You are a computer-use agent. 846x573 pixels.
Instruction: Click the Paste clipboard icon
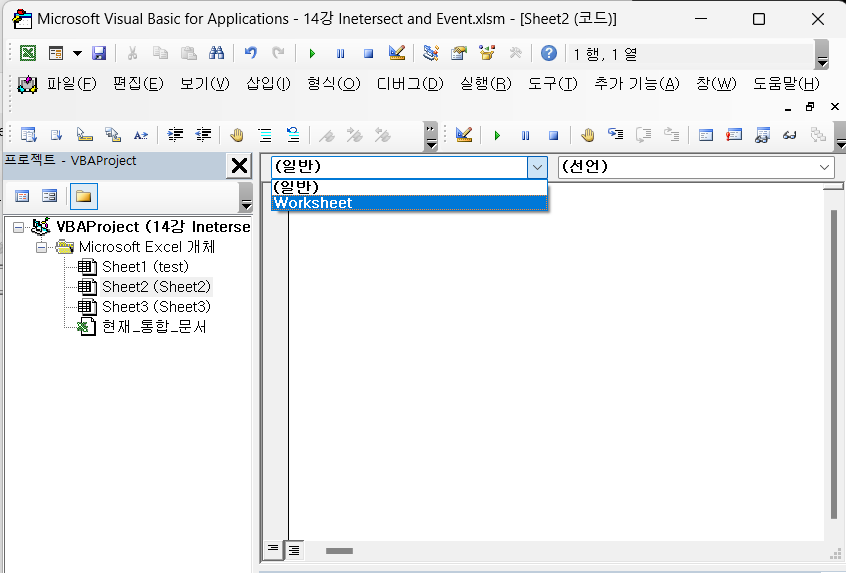pos(188,53)
